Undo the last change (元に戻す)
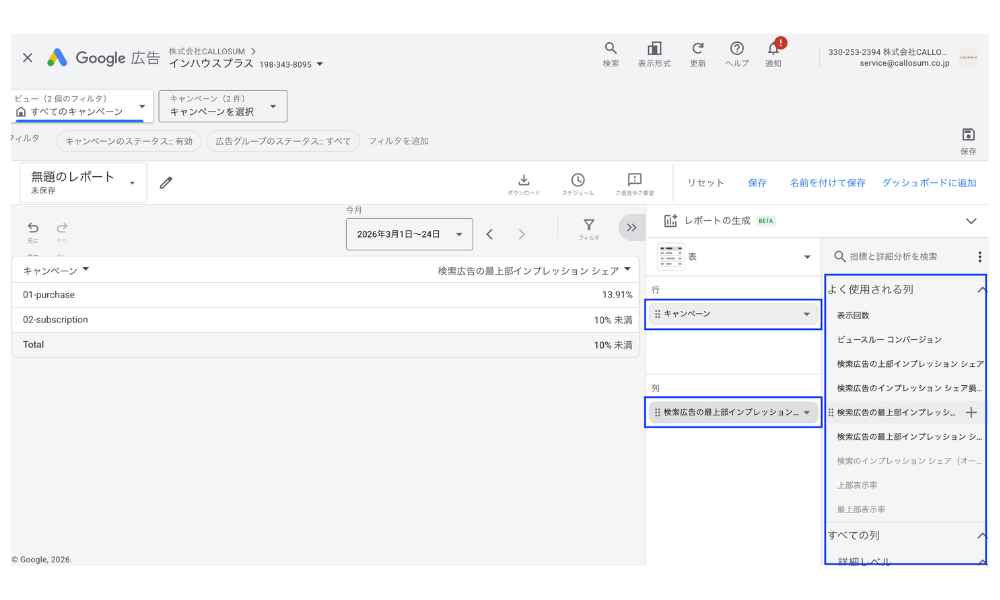 (x=33, y=231)
